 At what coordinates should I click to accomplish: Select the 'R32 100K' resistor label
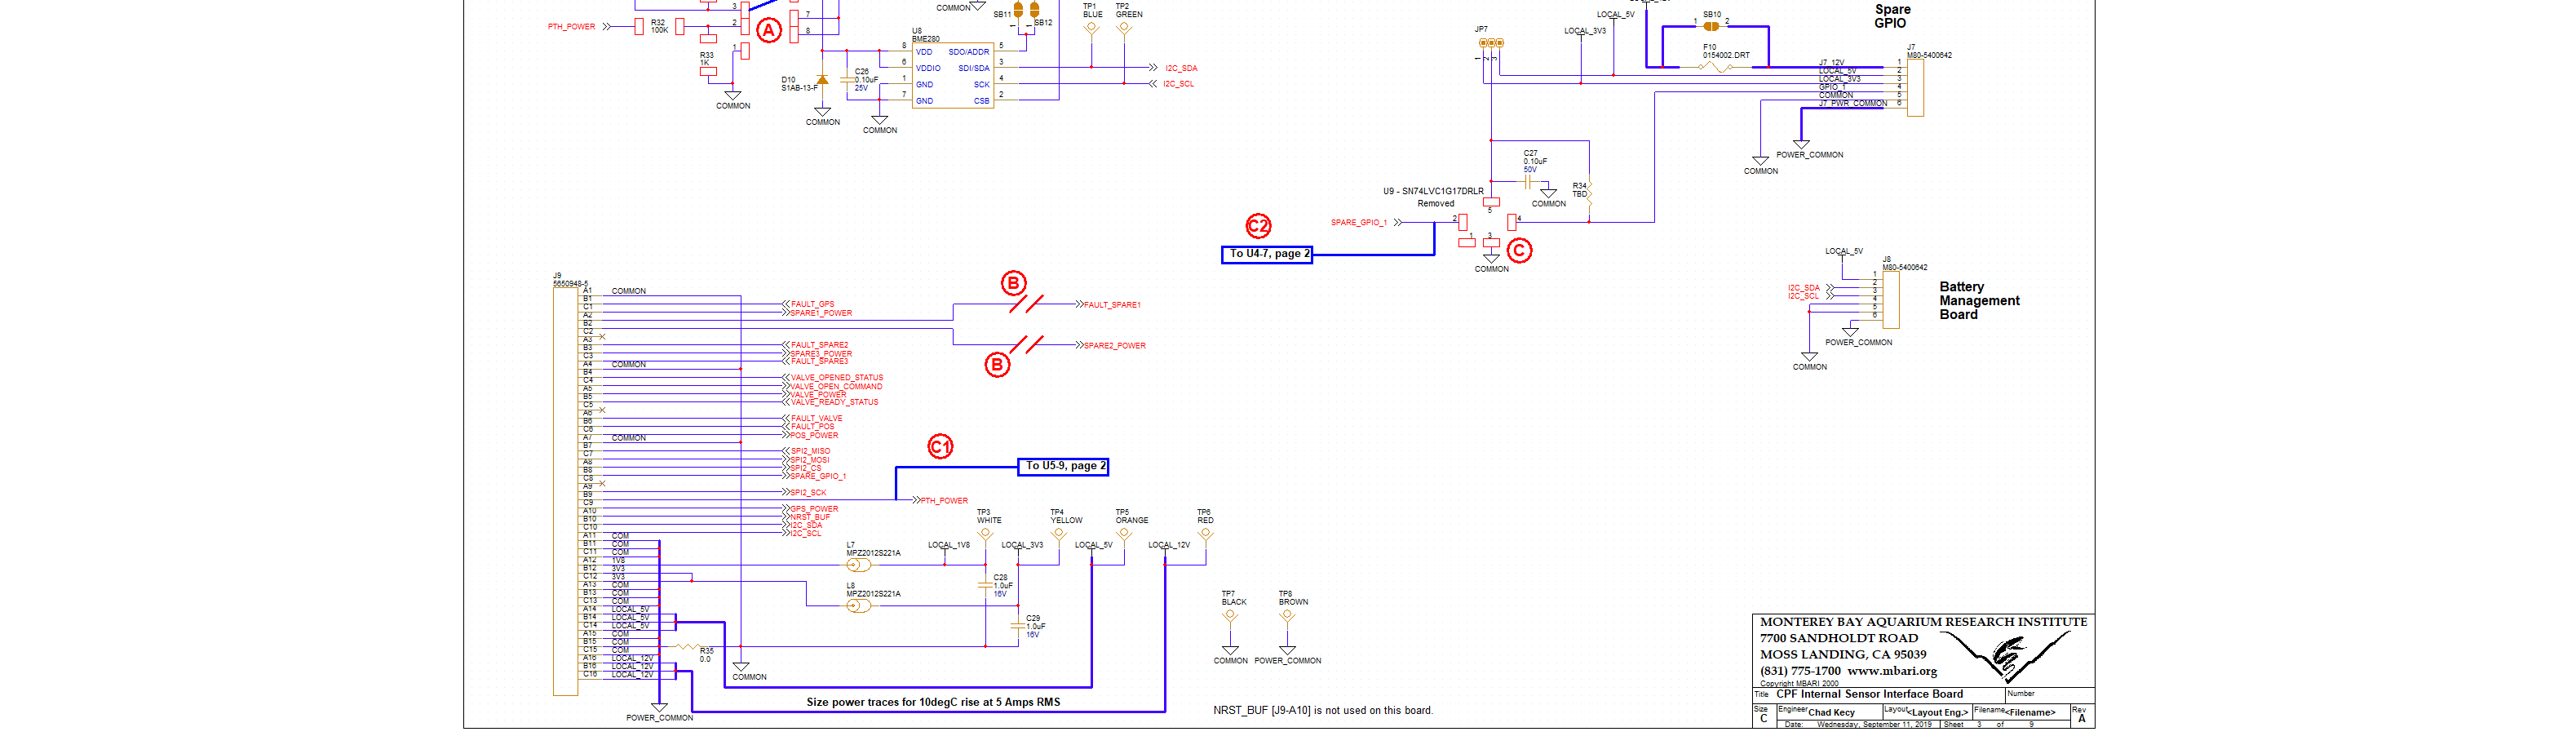(x=659, y=26)
